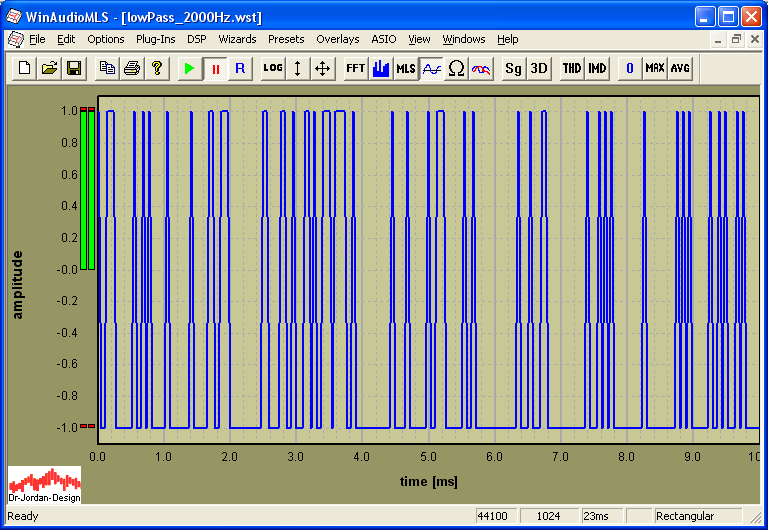Screen dimensions: 768x530
Task: Click the blue R record button
Action: click(x=240, y=68)
